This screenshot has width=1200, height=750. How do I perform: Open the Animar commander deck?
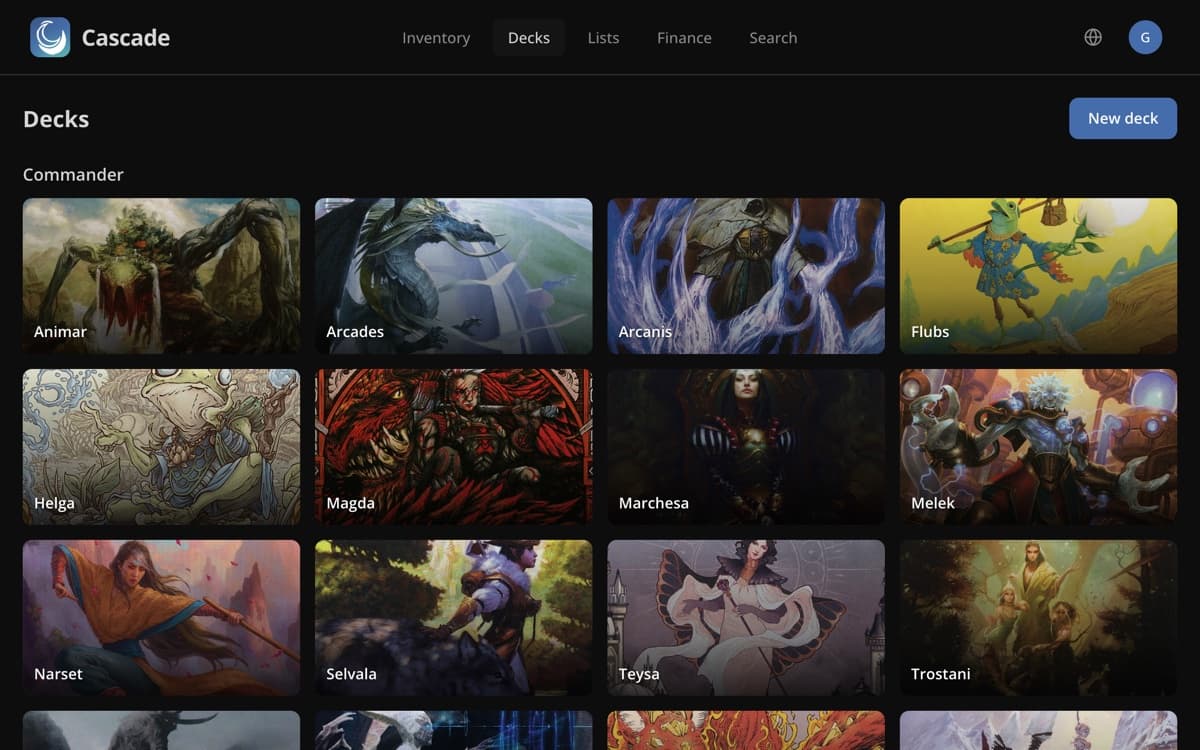(x=161, y=276)
